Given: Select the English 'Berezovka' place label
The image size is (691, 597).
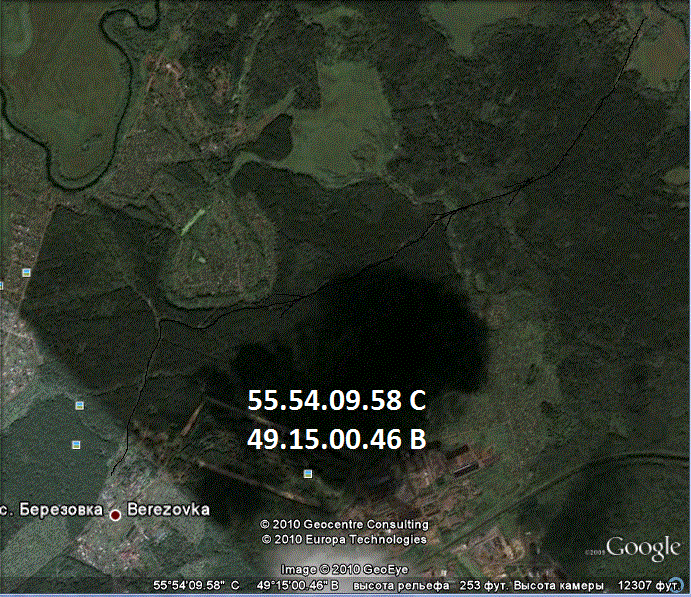Looking at the screenshot, I should click(167, 509).
